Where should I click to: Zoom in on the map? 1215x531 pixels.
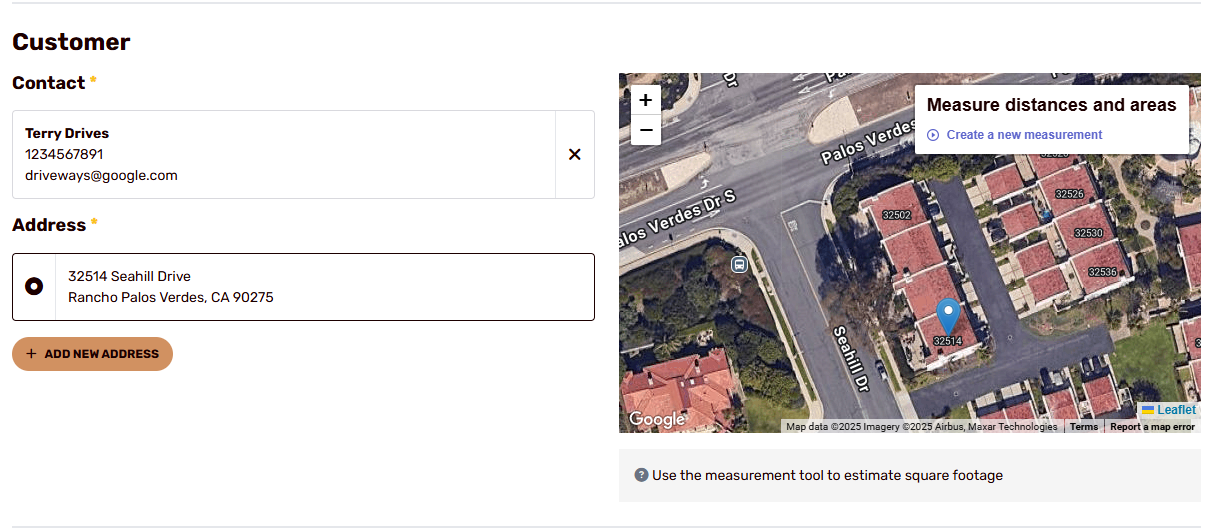click(646, 100)
